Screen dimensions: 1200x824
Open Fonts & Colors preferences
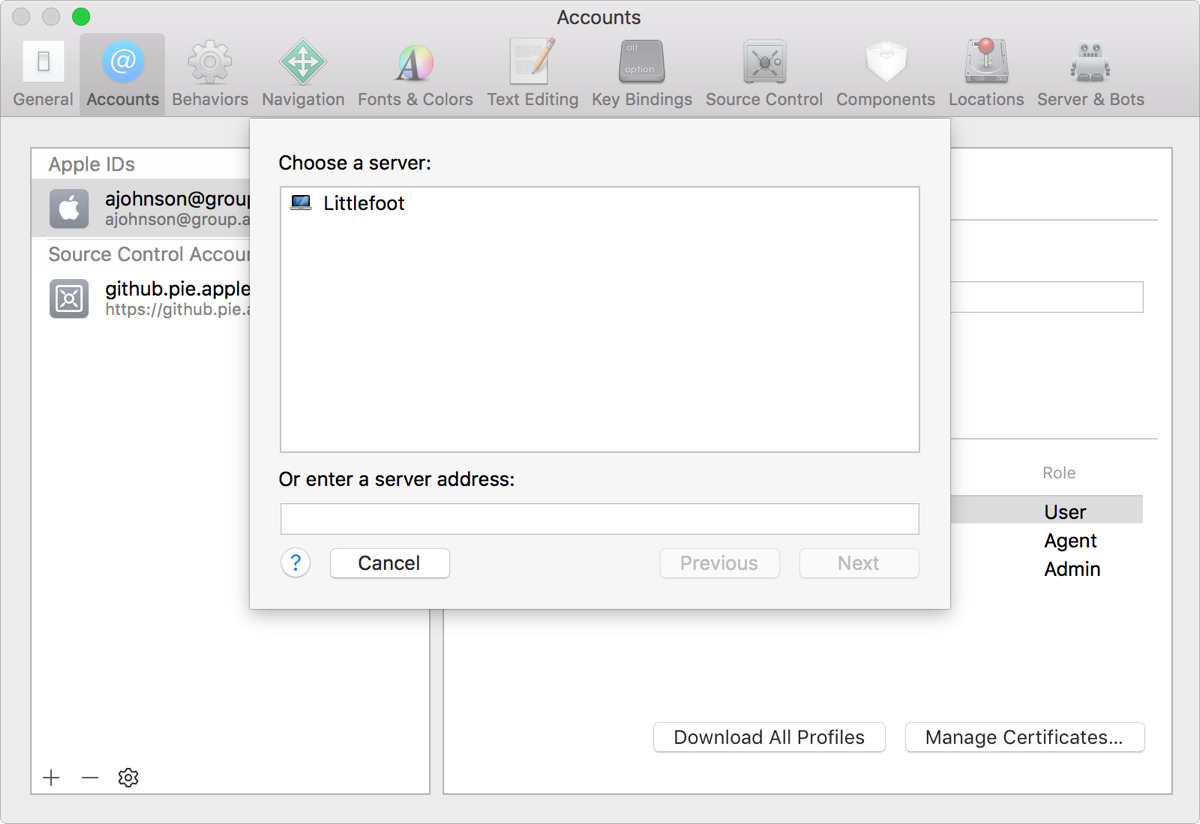coord(415,75)
